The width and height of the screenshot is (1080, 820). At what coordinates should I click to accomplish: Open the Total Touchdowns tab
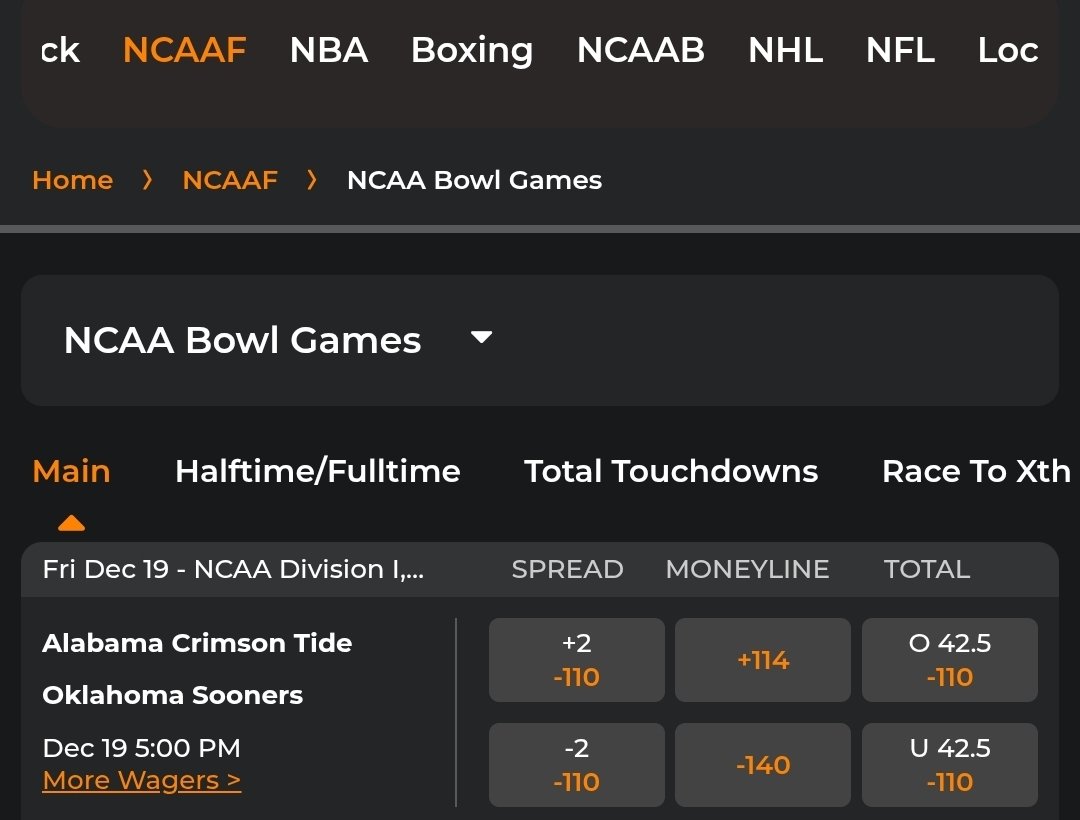pyautogui.click(x=671, y=471)
